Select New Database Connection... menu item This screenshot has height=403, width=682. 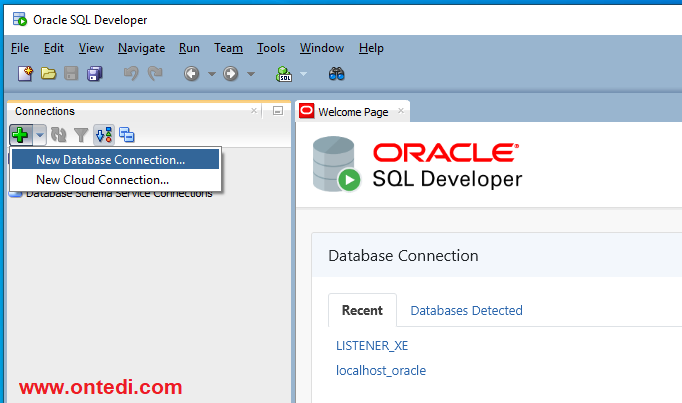coord(115,159)
